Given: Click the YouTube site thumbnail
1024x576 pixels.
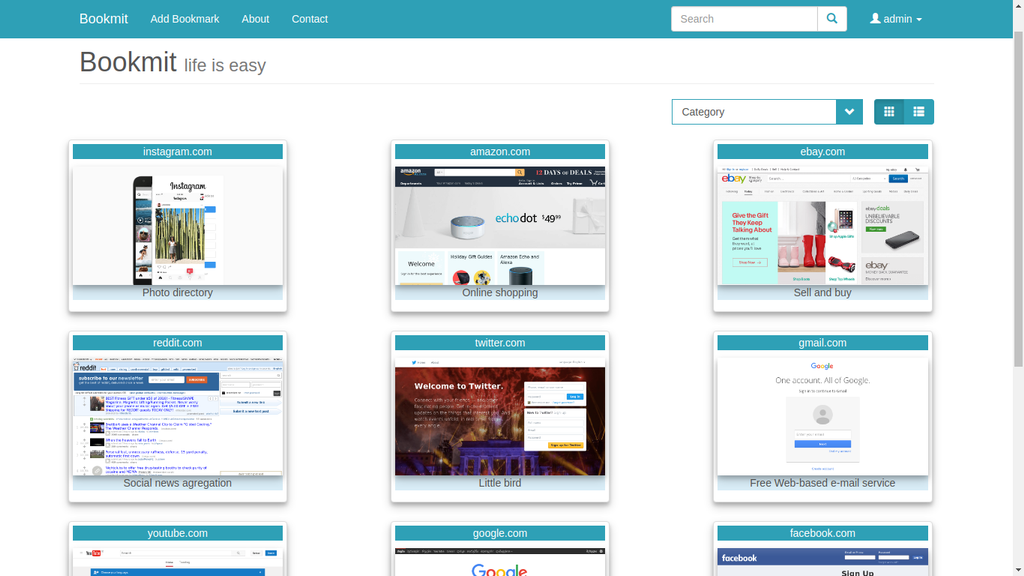Looking at the screenshot, I should point(178,562).
